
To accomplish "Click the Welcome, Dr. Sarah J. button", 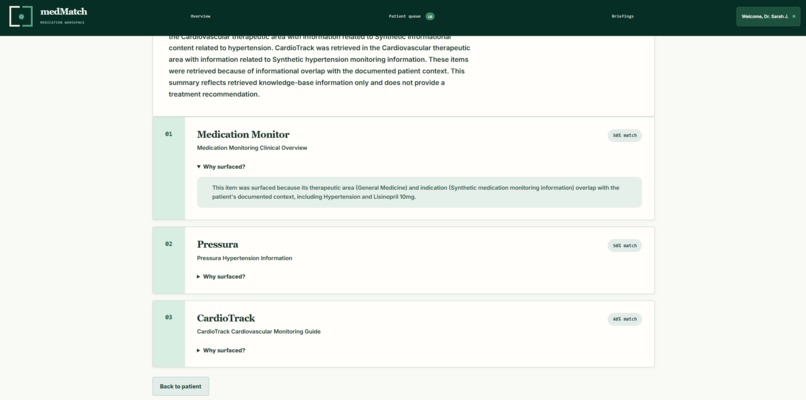I will 768,16.
